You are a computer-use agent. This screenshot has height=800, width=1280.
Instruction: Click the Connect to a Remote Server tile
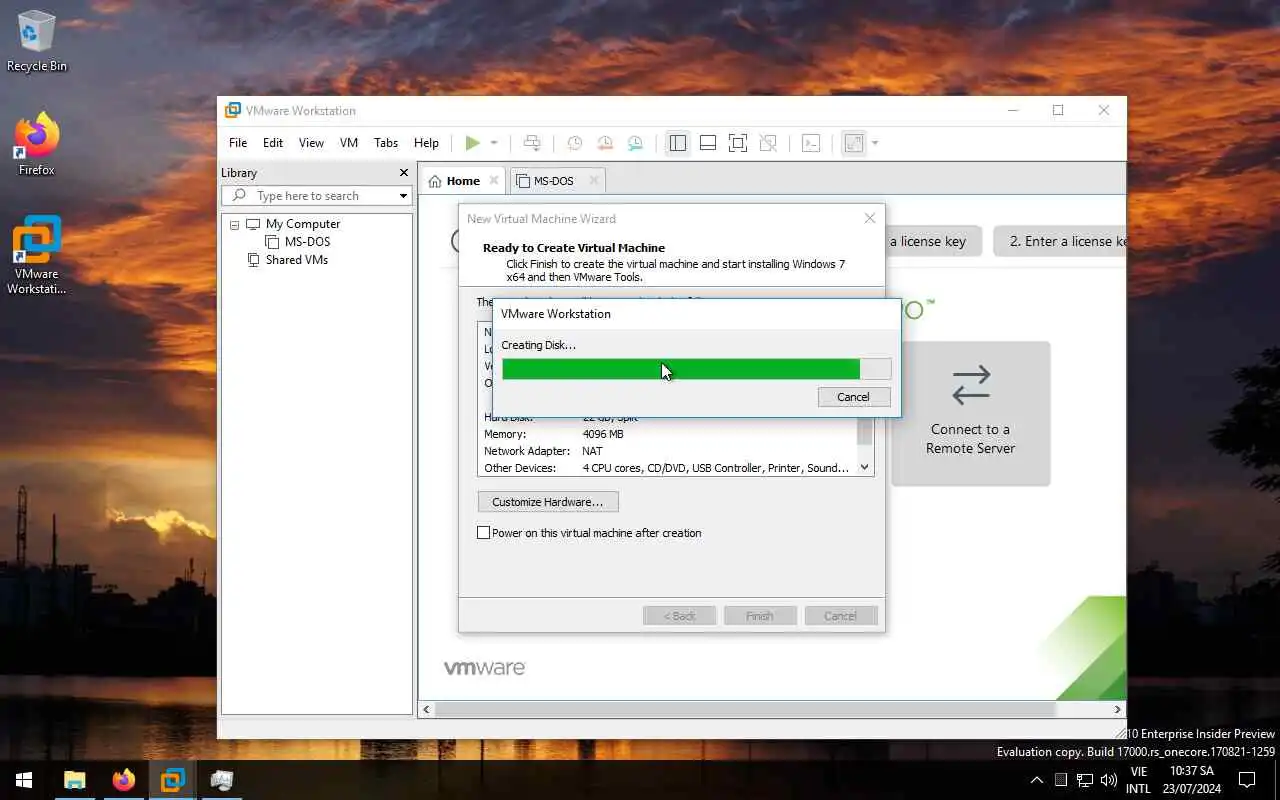[x=970, y=413]
